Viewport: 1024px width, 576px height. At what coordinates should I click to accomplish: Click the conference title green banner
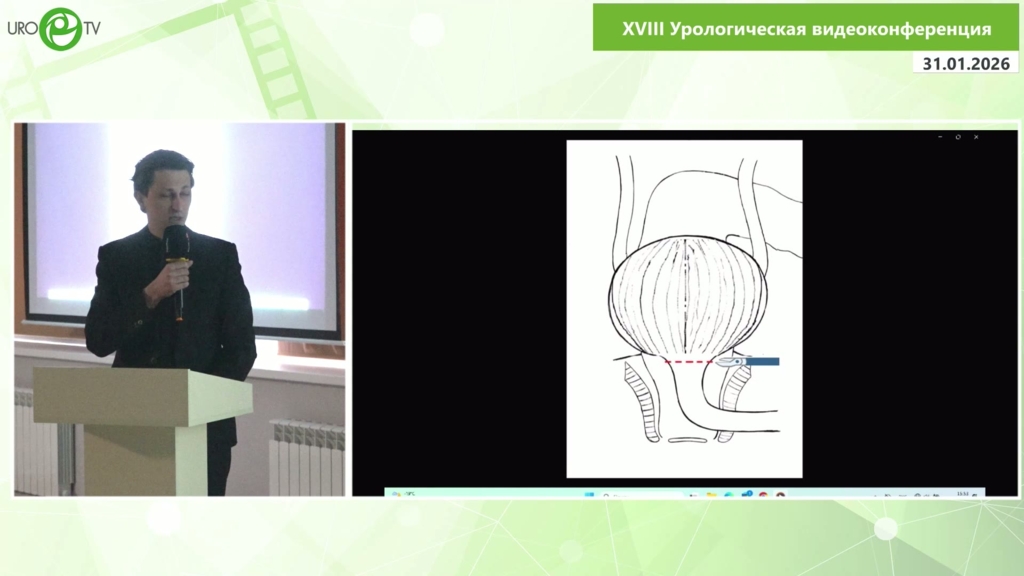point(806,28)
